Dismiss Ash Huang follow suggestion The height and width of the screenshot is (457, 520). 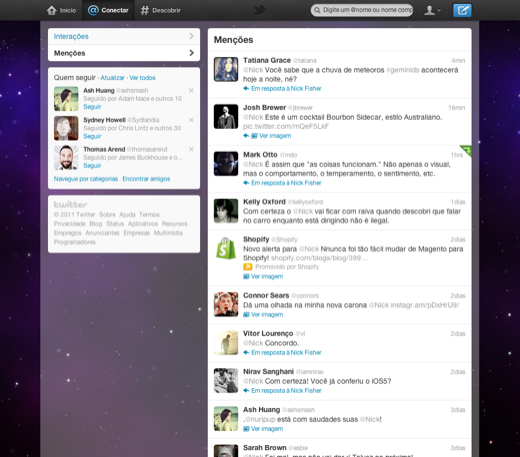[x=191, y=90]
